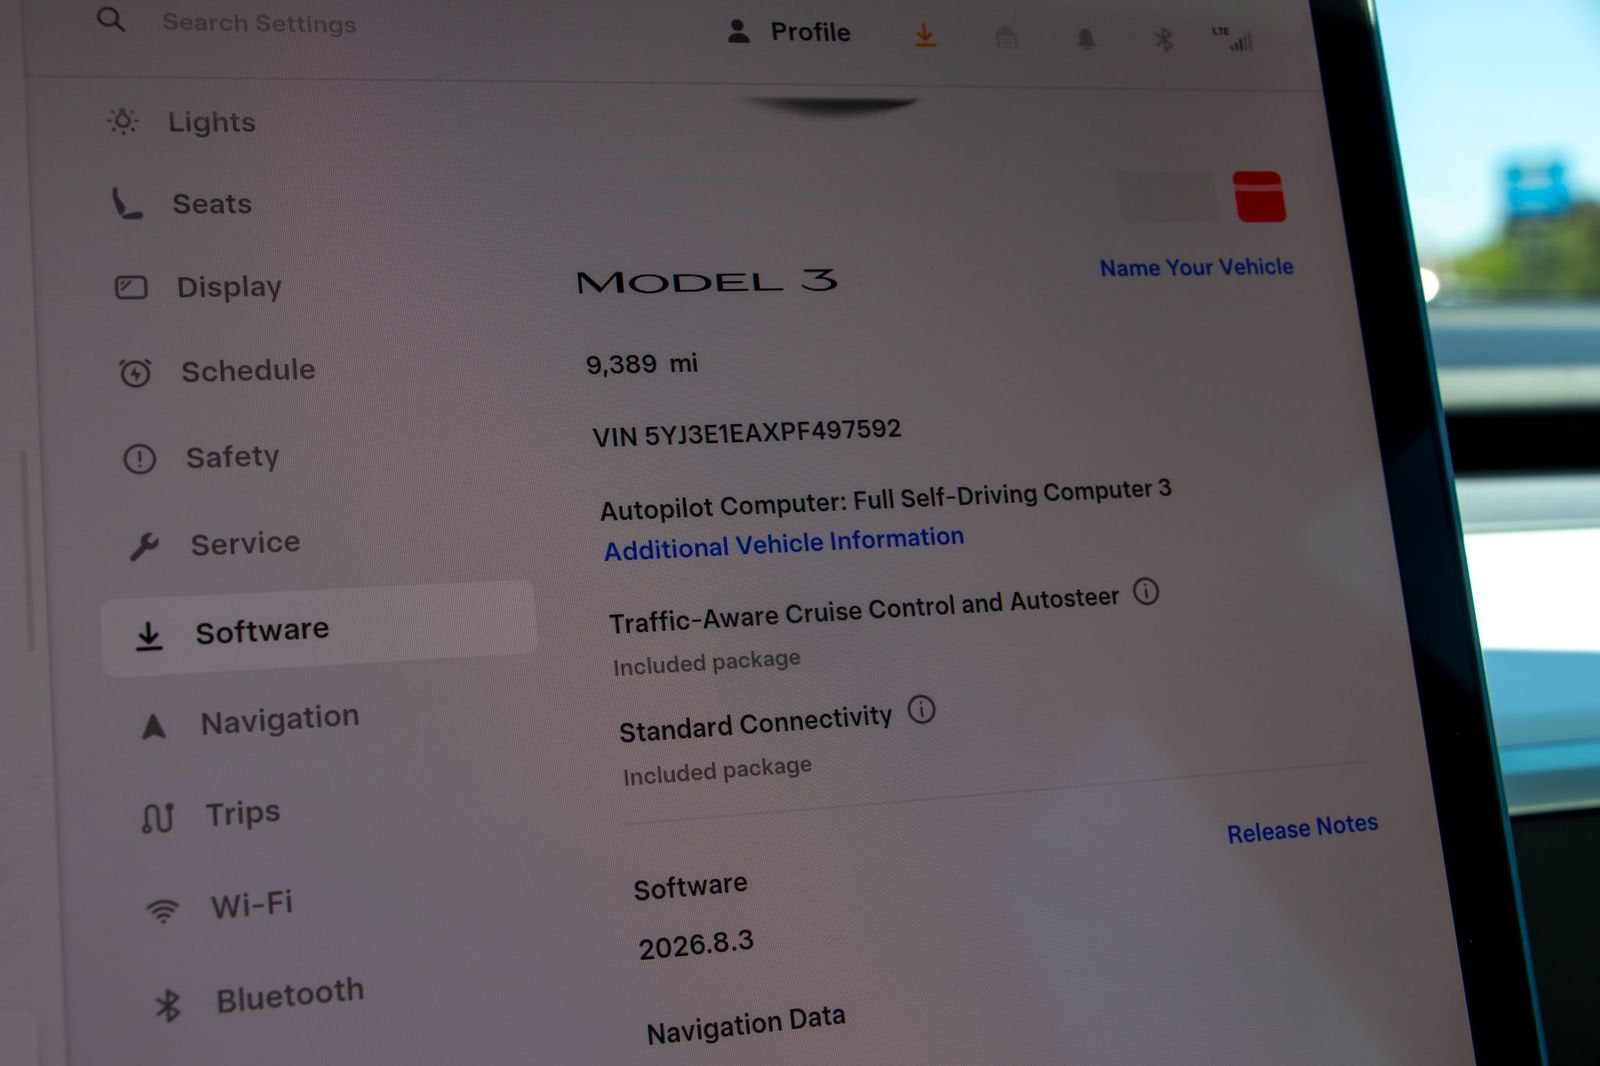Open the Release Notes link

[x=1302, y=829]
